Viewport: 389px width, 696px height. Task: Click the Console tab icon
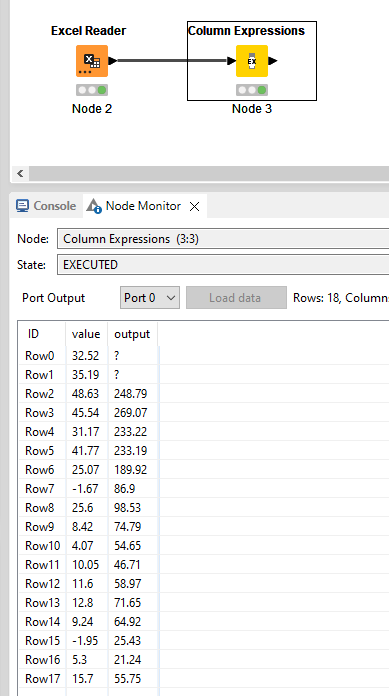coord(22,206)
